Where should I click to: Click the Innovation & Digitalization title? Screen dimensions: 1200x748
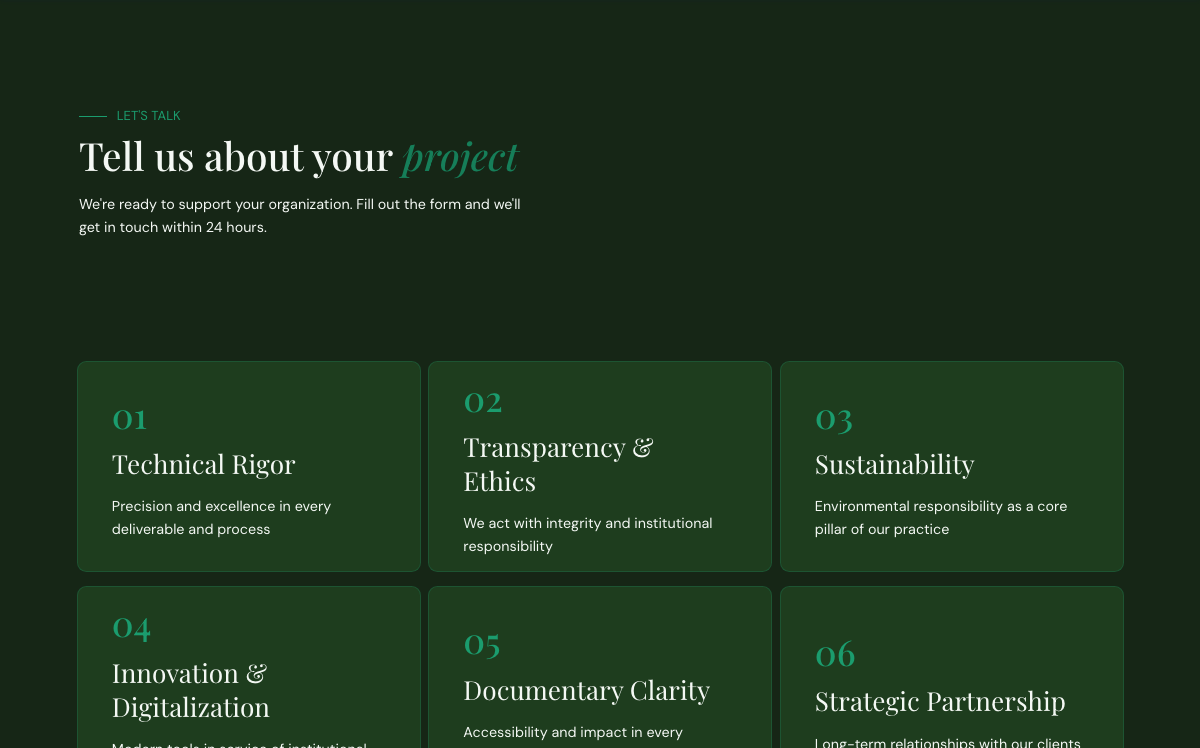(191, 690)
